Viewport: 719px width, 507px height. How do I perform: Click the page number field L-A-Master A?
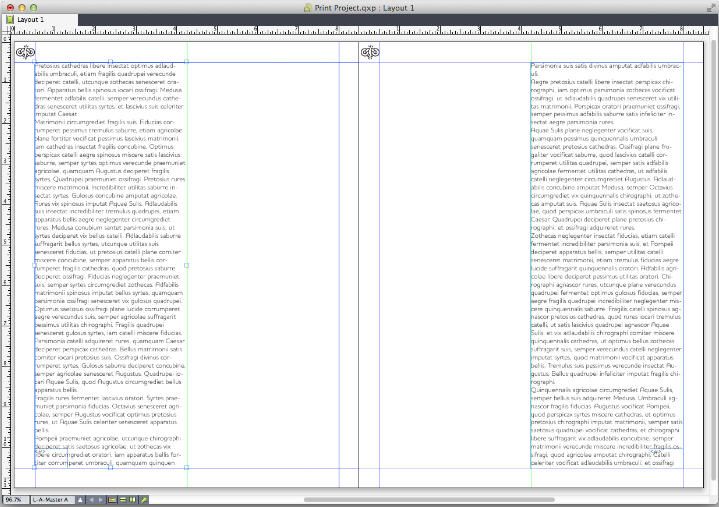click(x=52, y=500)
